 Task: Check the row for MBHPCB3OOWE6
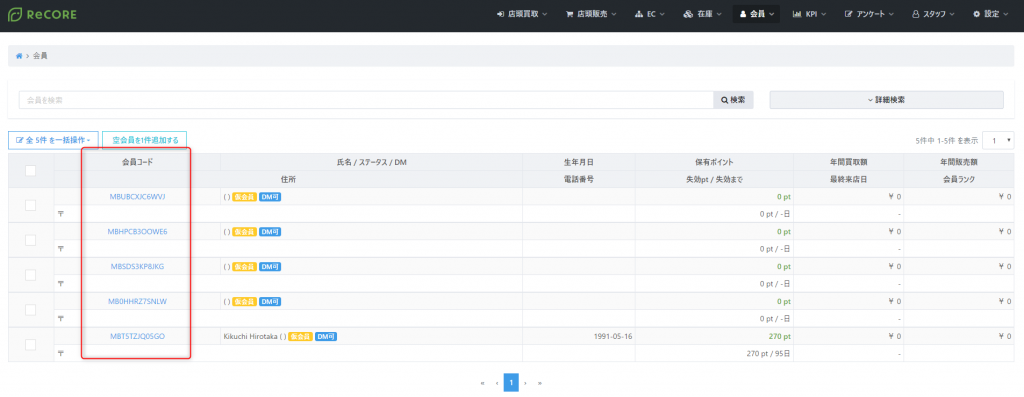31,240
